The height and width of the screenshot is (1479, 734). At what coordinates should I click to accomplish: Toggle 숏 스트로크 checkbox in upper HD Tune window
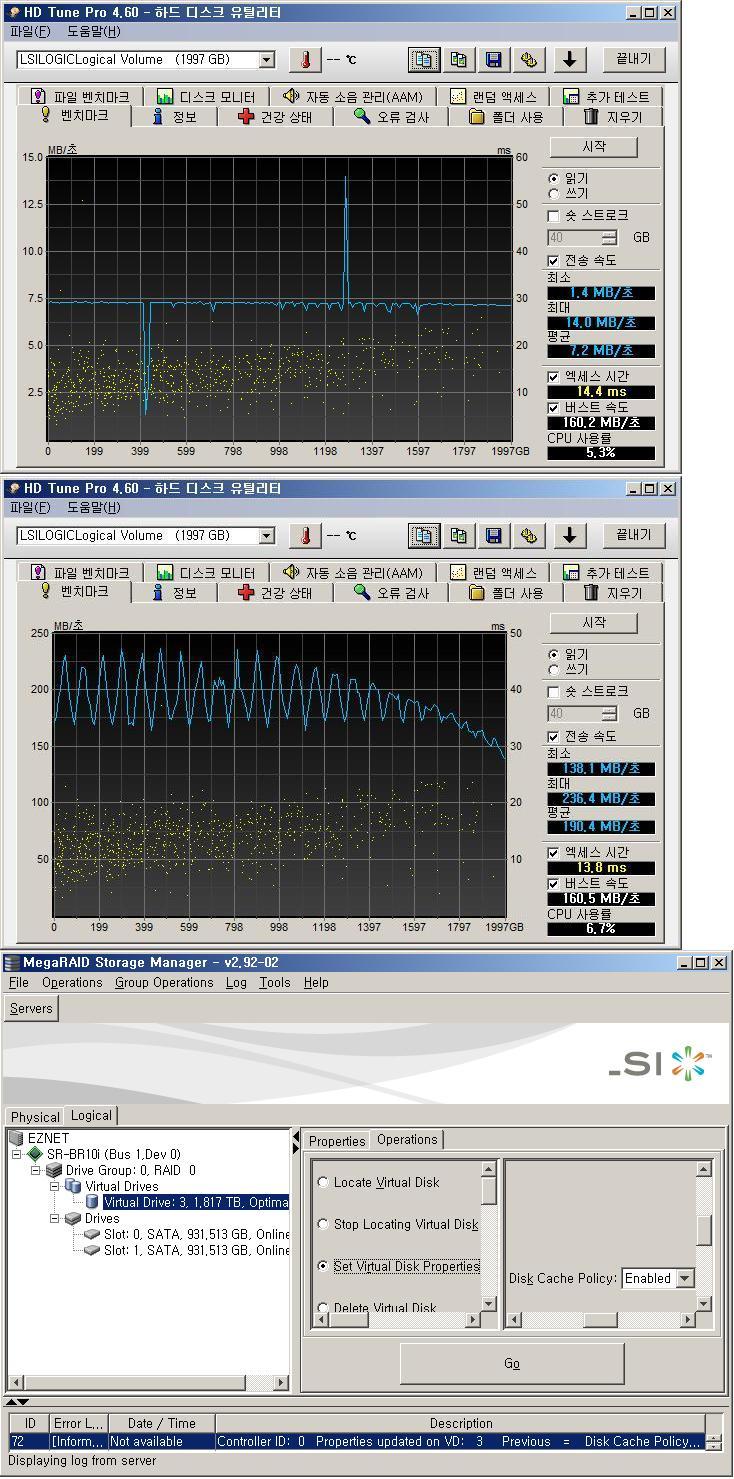pos(553,216)
